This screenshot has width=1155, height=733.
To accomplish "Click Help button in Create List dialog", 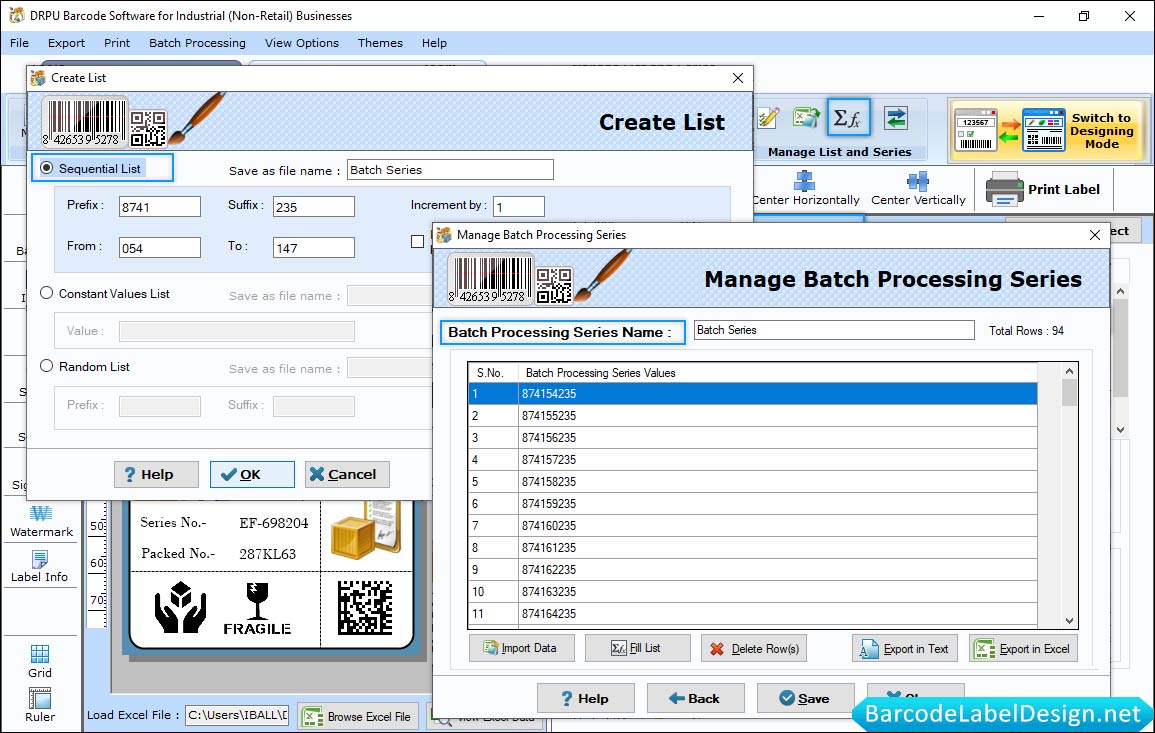I will pyautogui.click(x=156, y=474).
